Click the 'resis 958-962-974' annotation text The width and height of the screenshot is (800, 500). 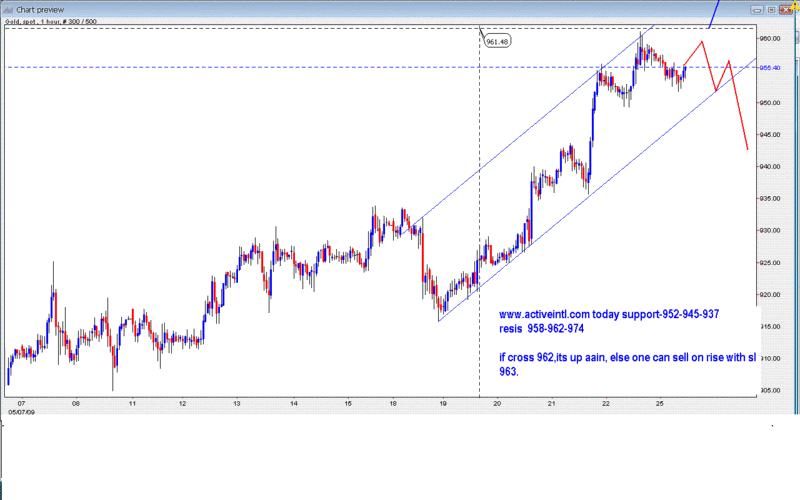coord(541,329)
